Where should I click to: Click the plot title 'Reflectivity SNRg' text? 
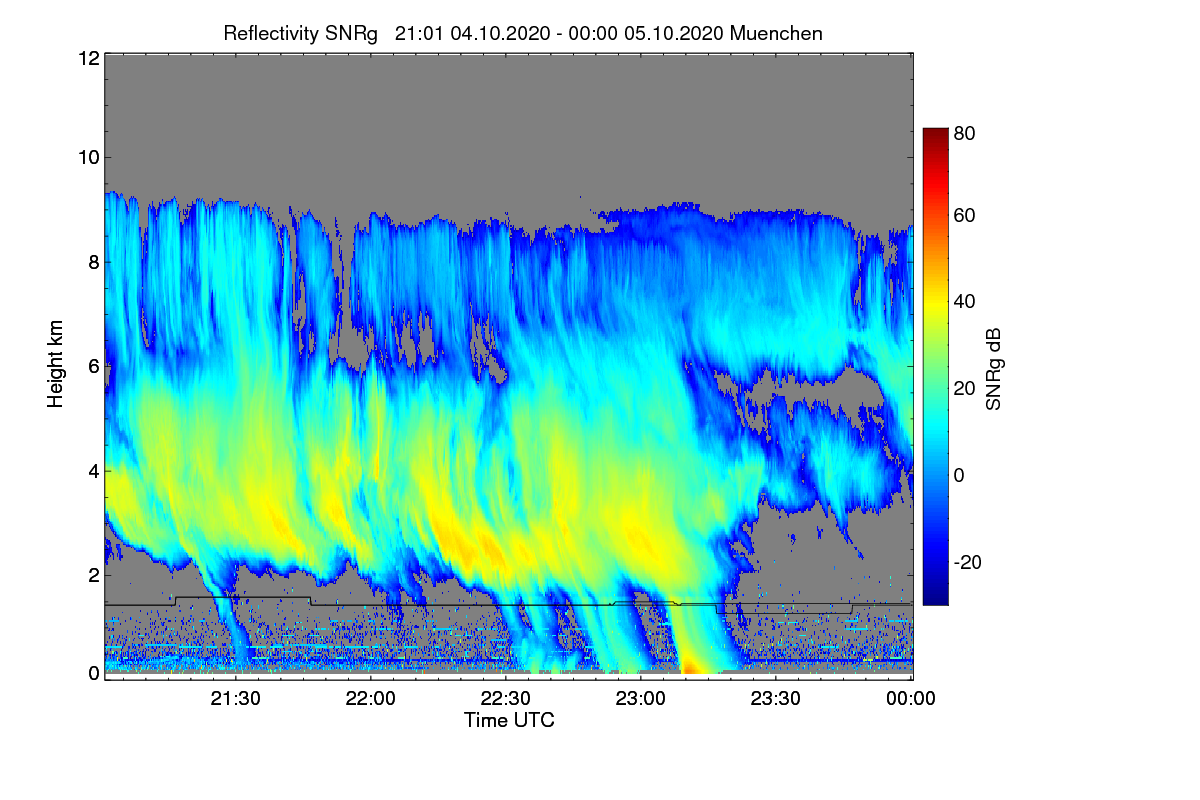point(300,33)
